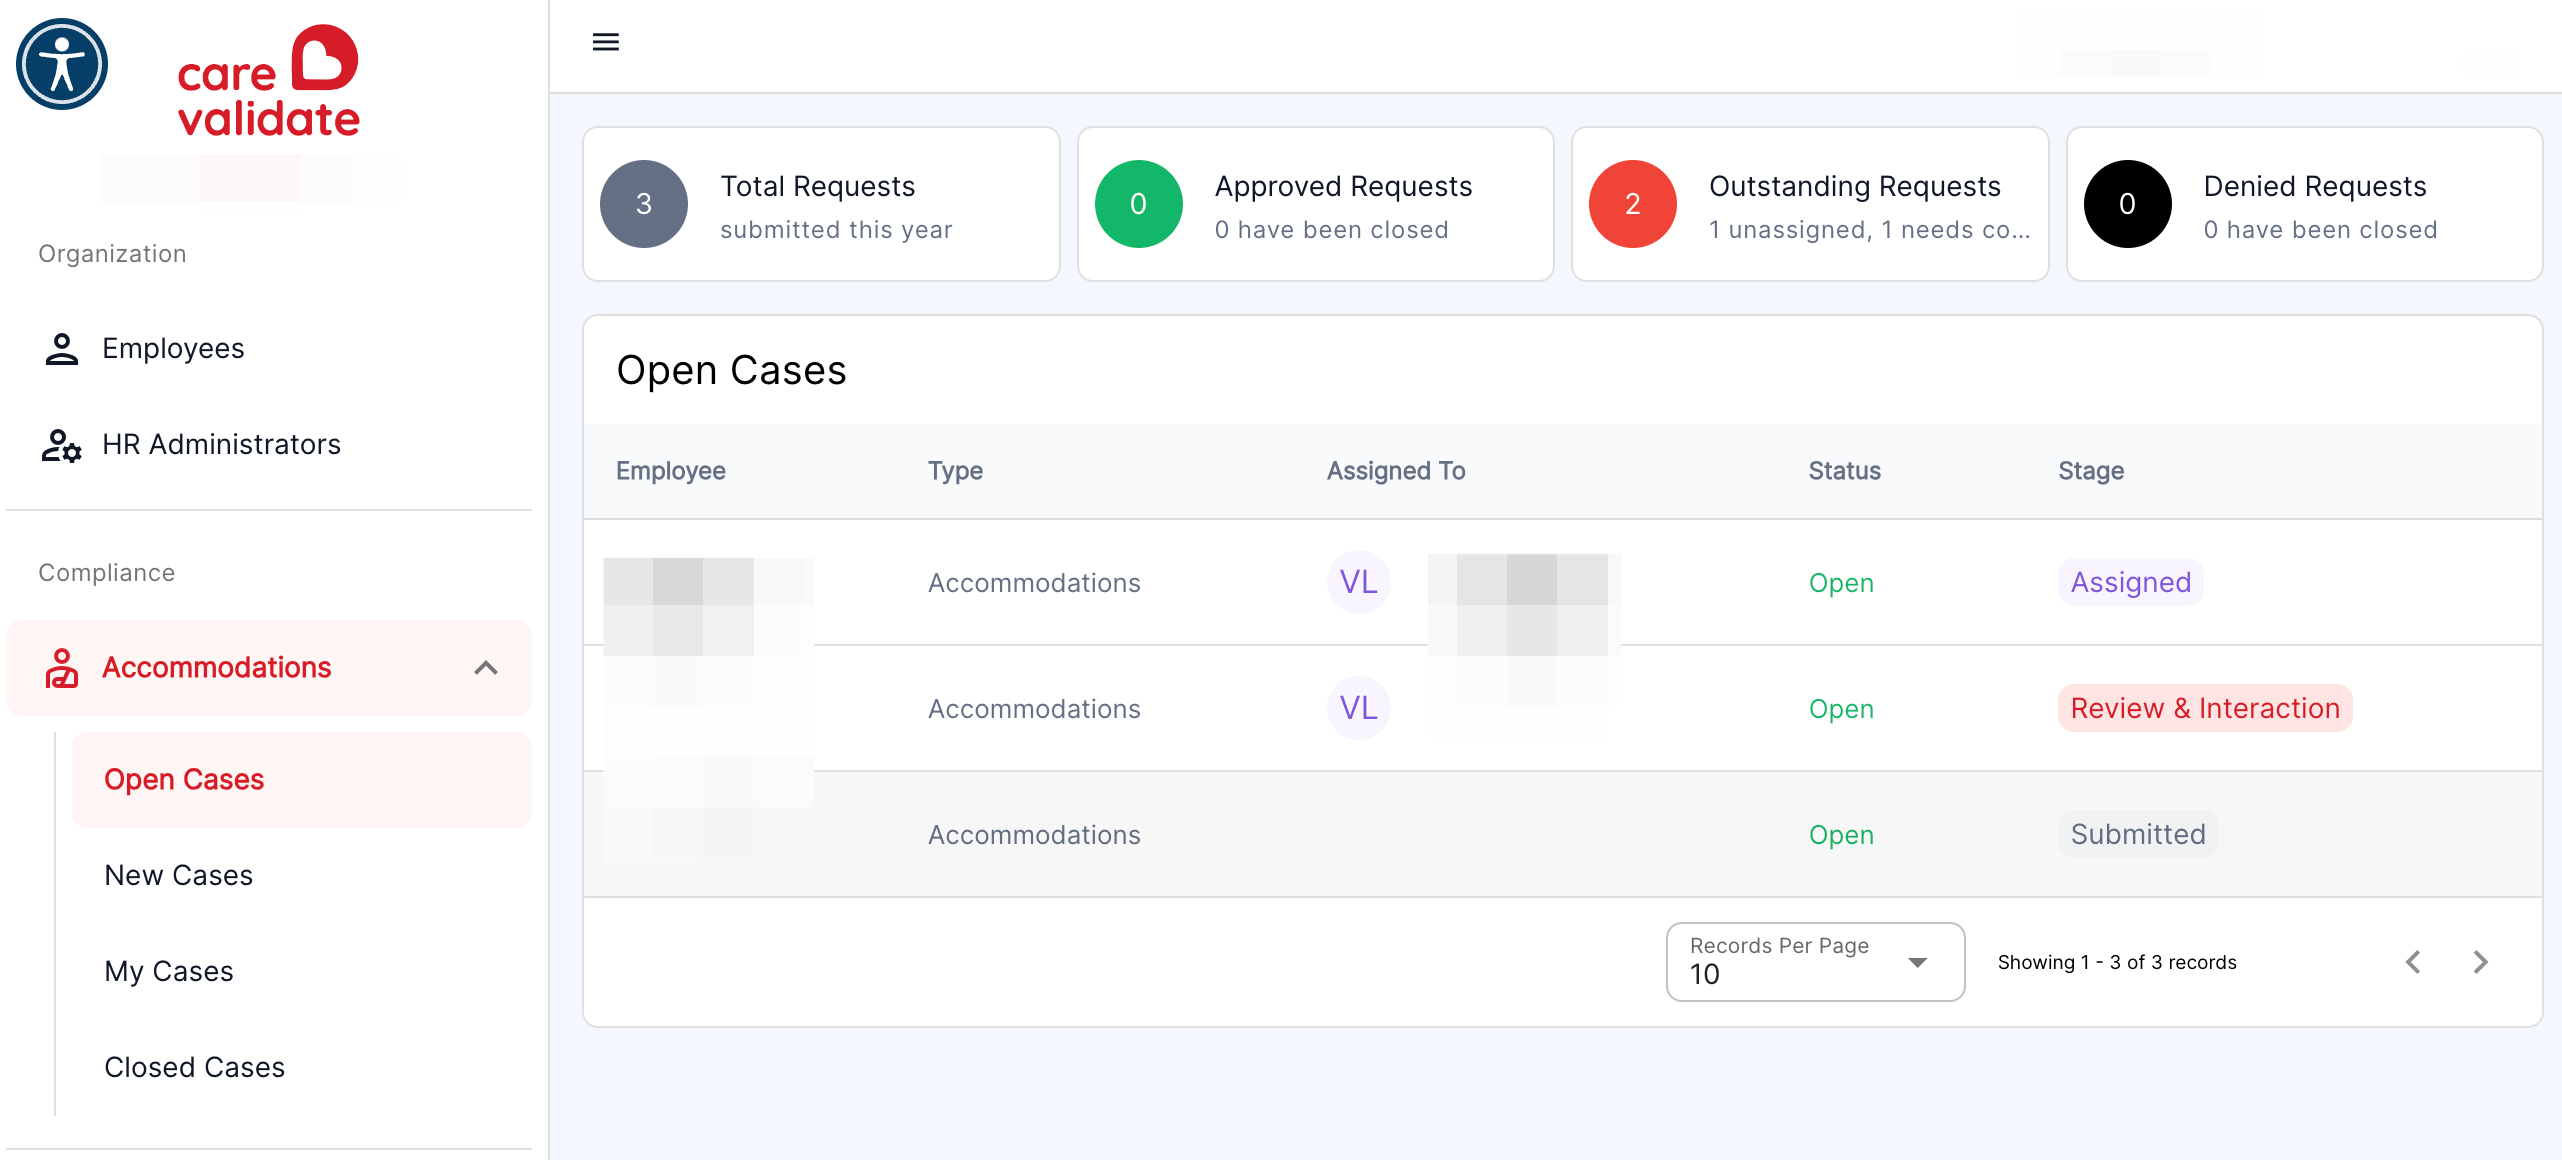Click the Submitted stage badge
2562x1160 pixels.
click(2138, 834)
